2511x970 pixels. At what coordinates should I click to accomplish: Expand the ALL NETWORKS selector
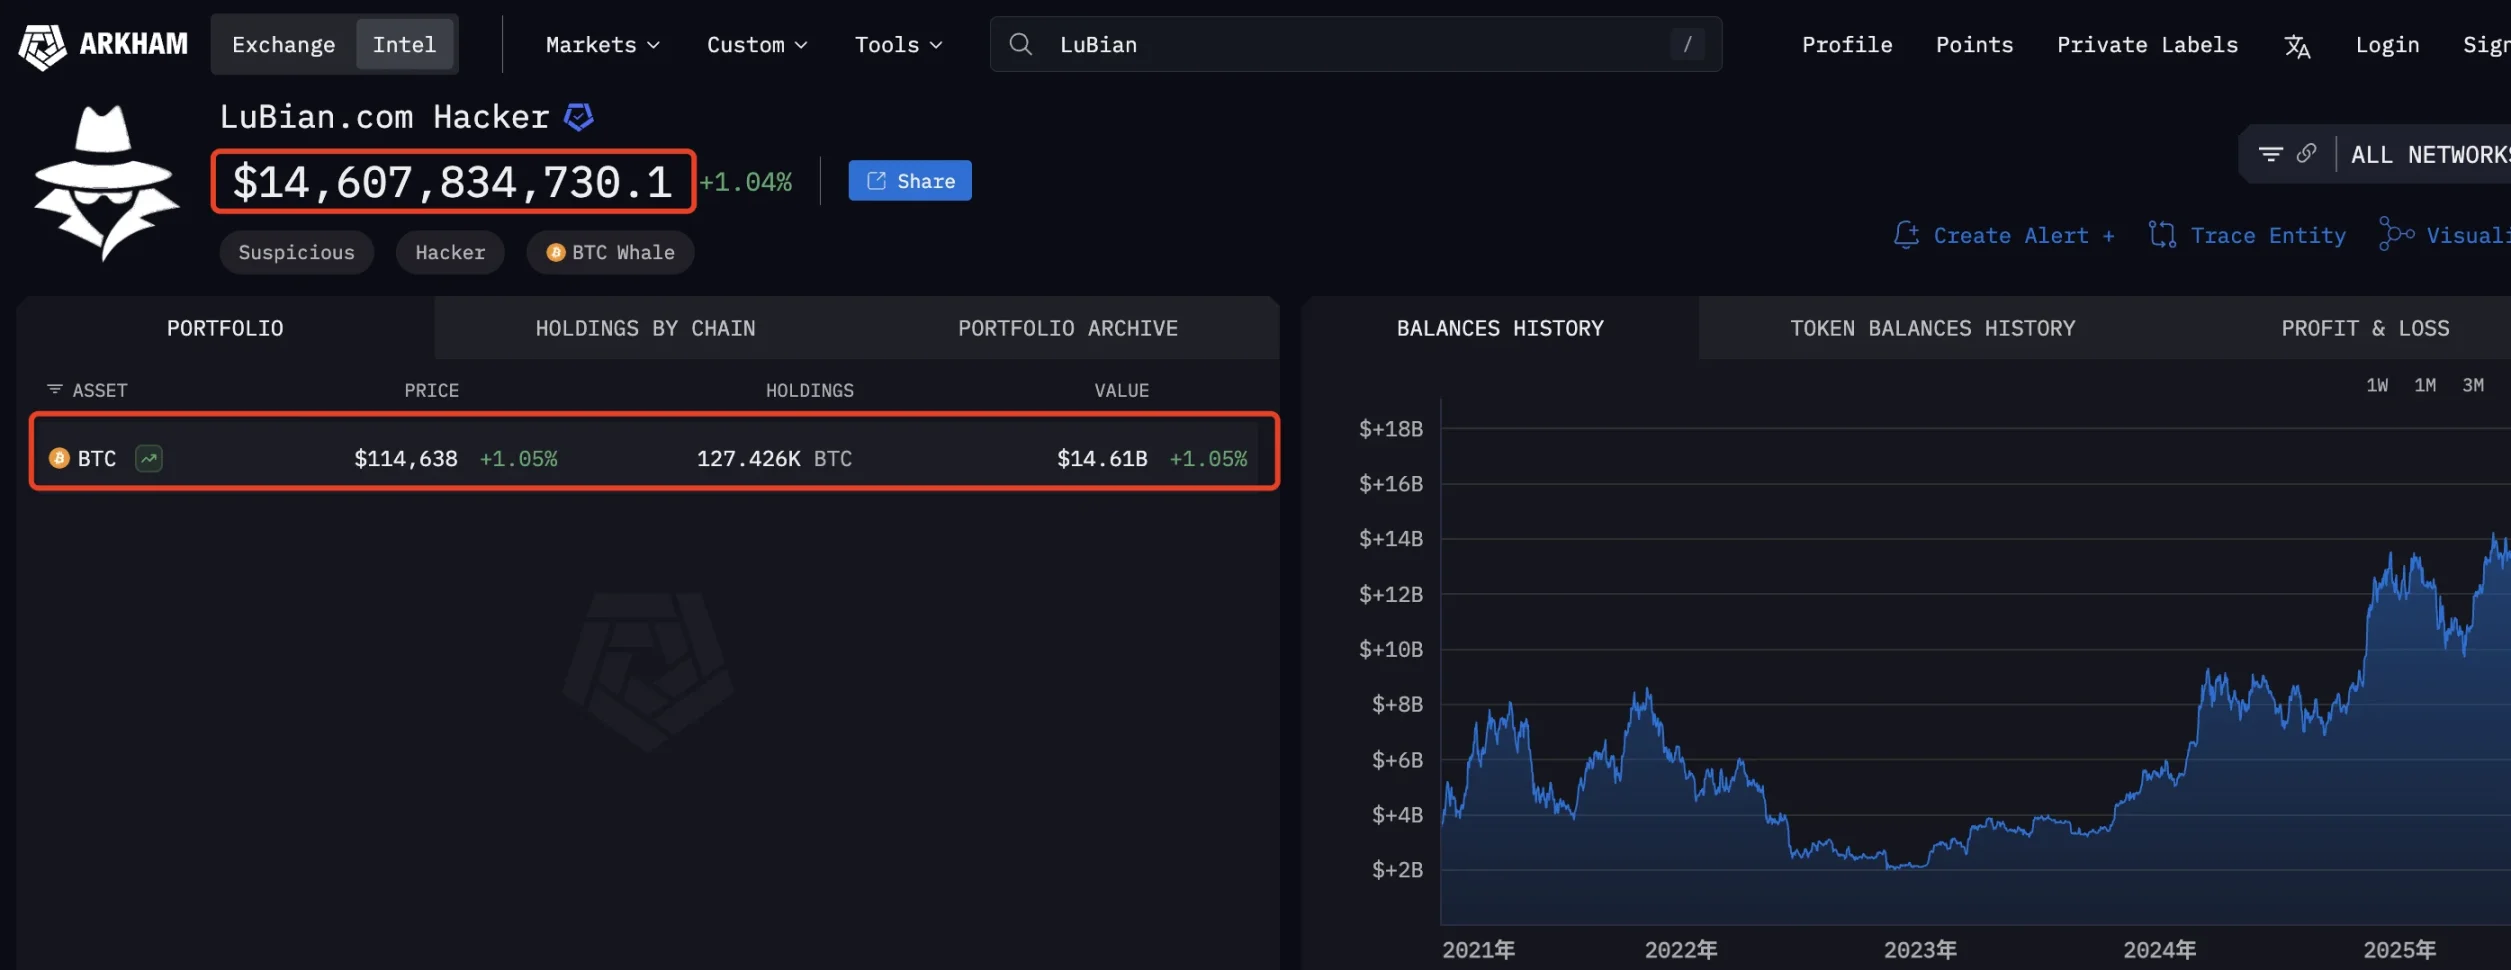coord(2430,154)
